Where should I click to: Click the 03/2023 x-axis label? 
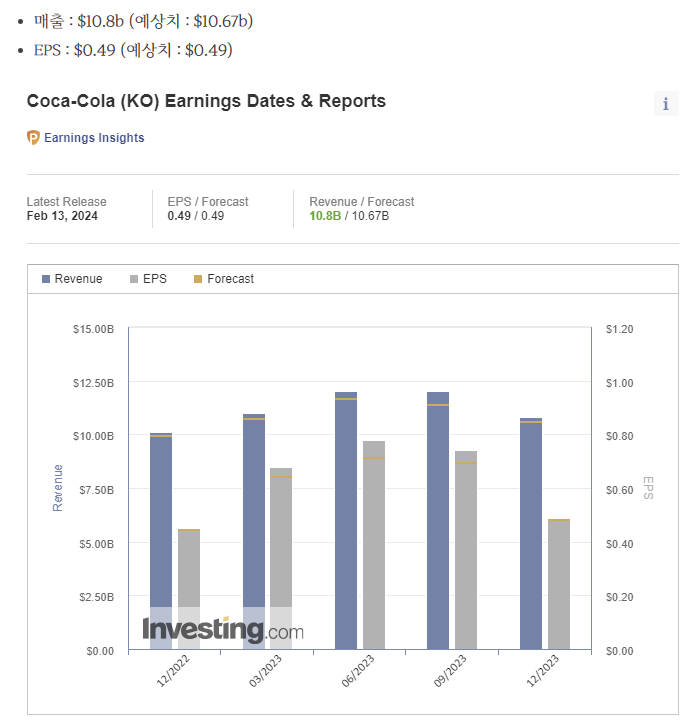point(265,671)
